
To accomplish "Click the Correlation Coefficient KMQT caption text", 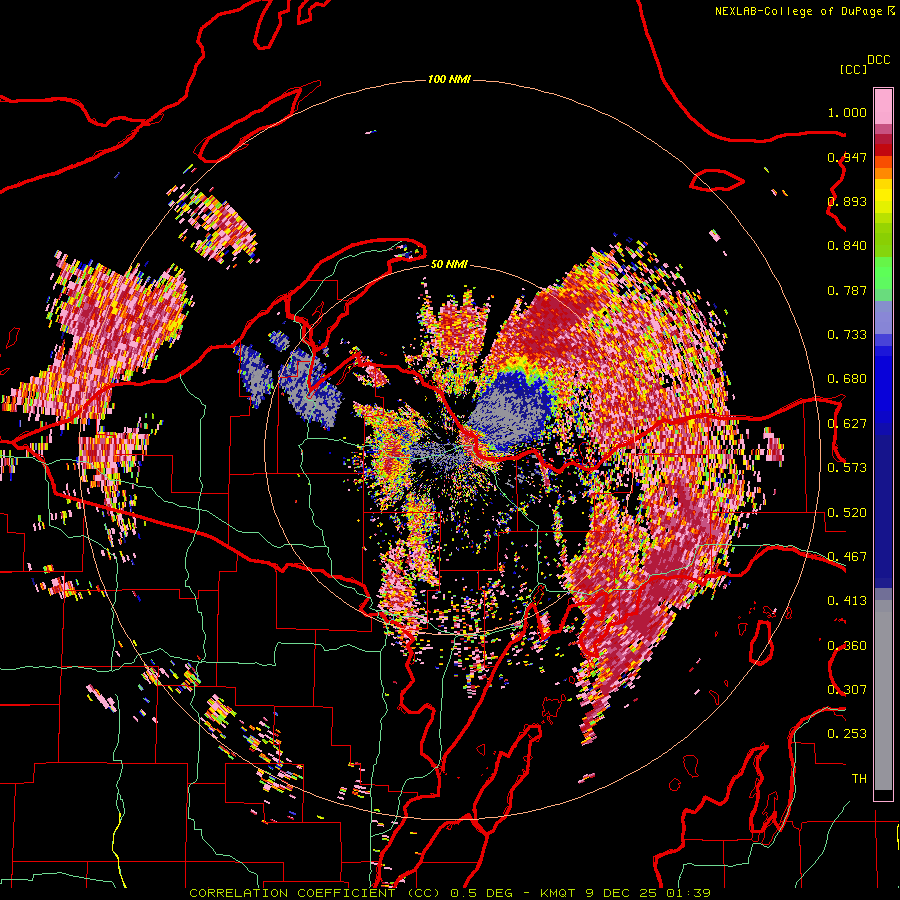I will tap(450, 893).
